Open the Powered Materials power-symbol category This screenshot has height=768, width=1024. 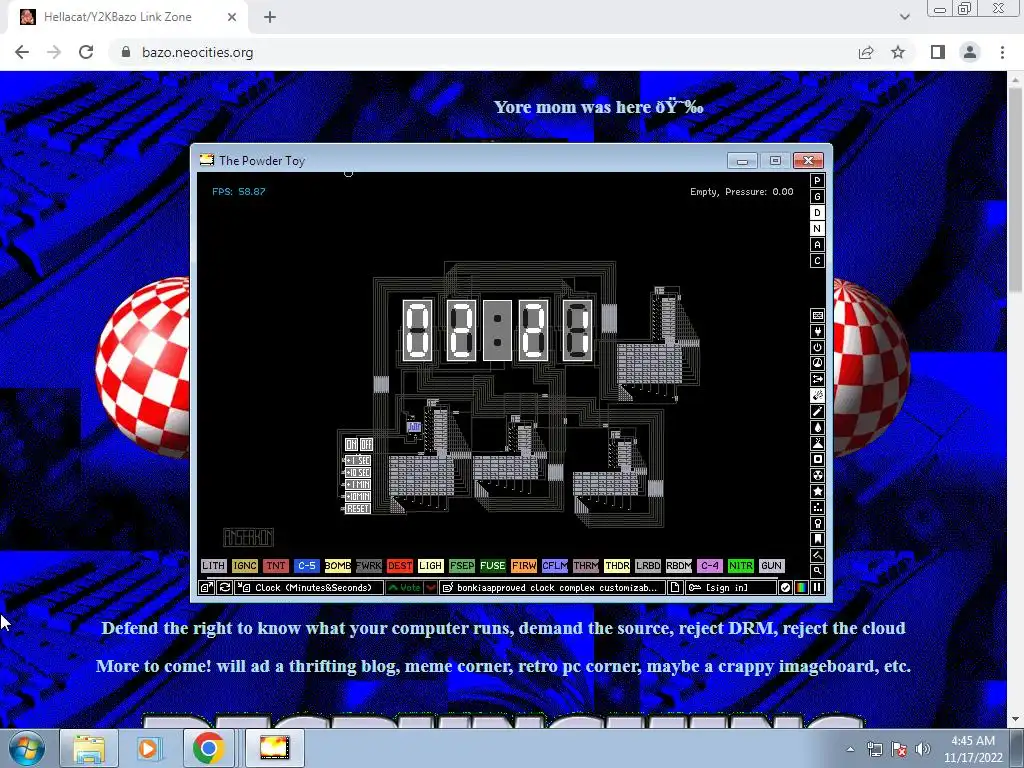coord(817,347)
